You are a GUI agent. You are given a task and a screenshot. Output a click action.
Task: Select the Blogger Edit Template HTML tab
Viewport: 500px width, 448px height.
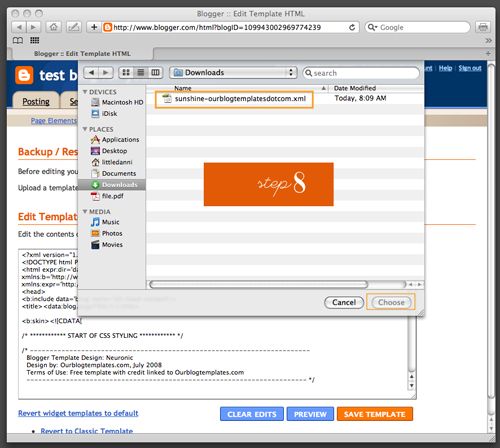pyautogui.click(x=82, y=53)
